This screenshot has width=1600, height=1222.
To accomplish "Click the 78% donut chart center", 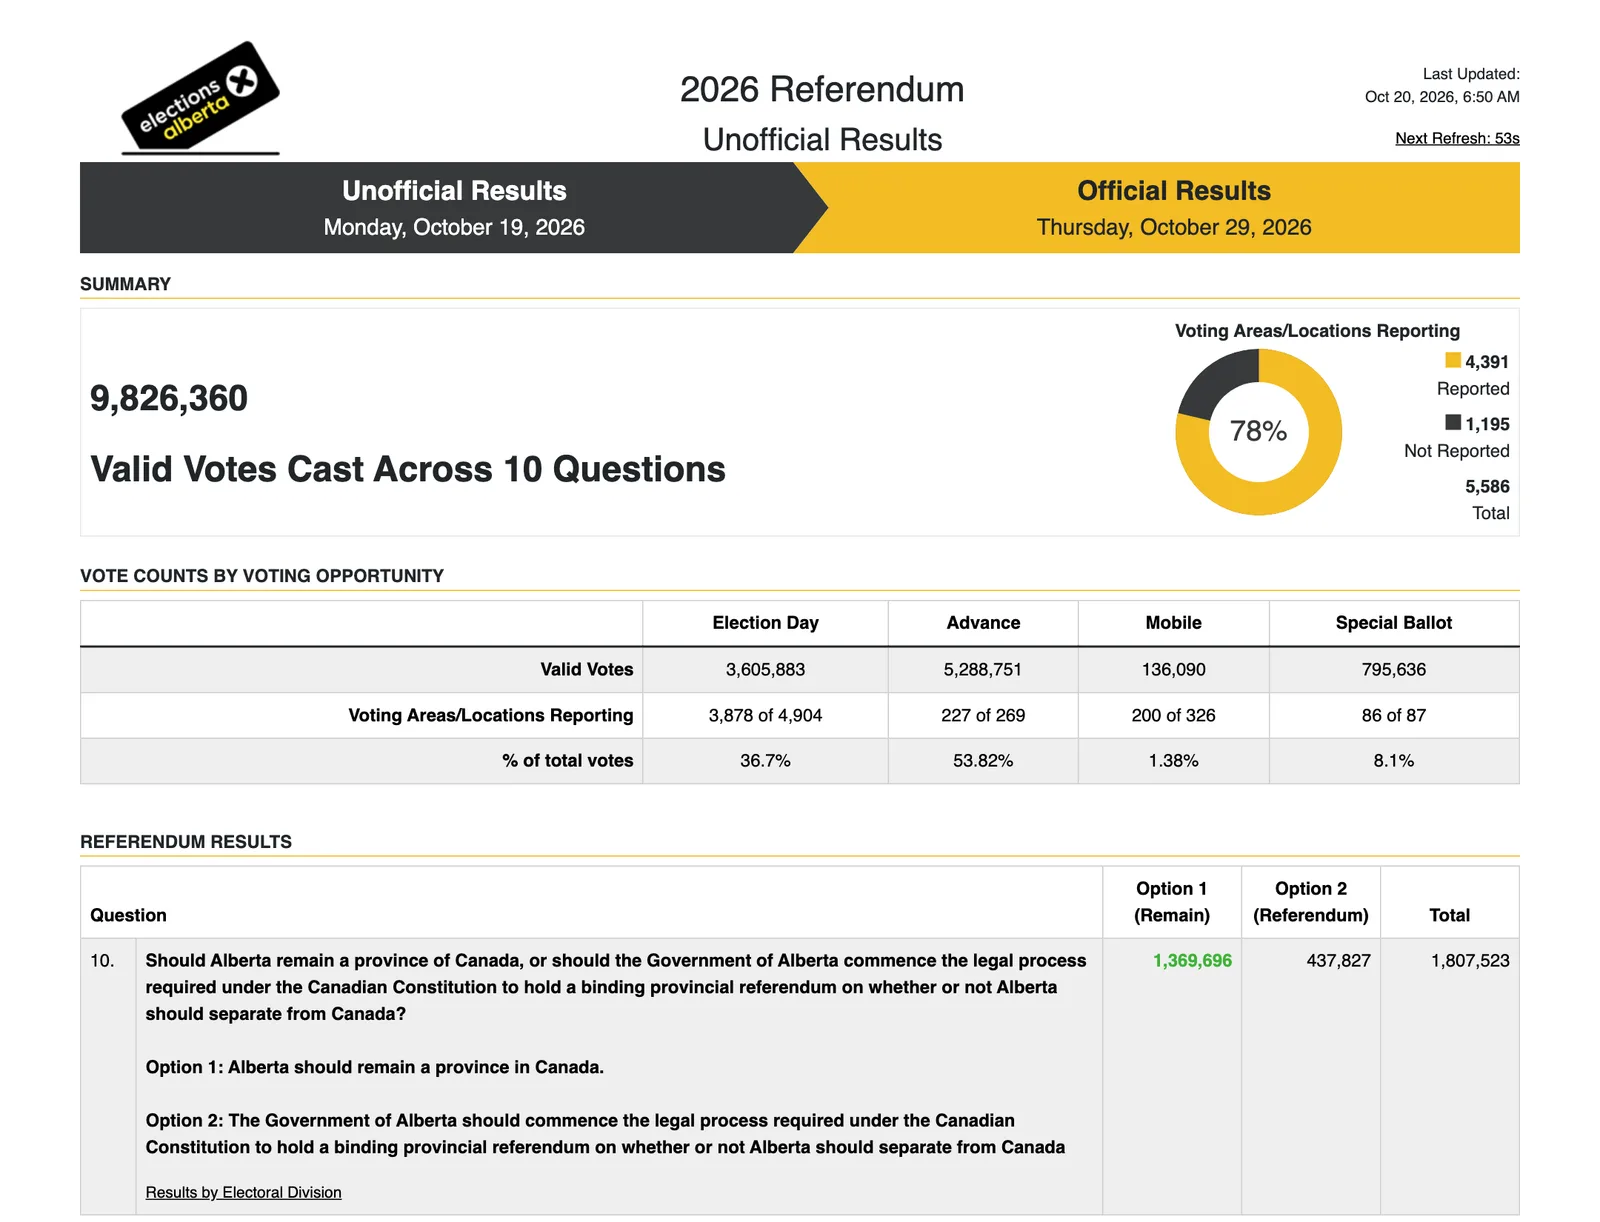I will (x=1258, y=431).
